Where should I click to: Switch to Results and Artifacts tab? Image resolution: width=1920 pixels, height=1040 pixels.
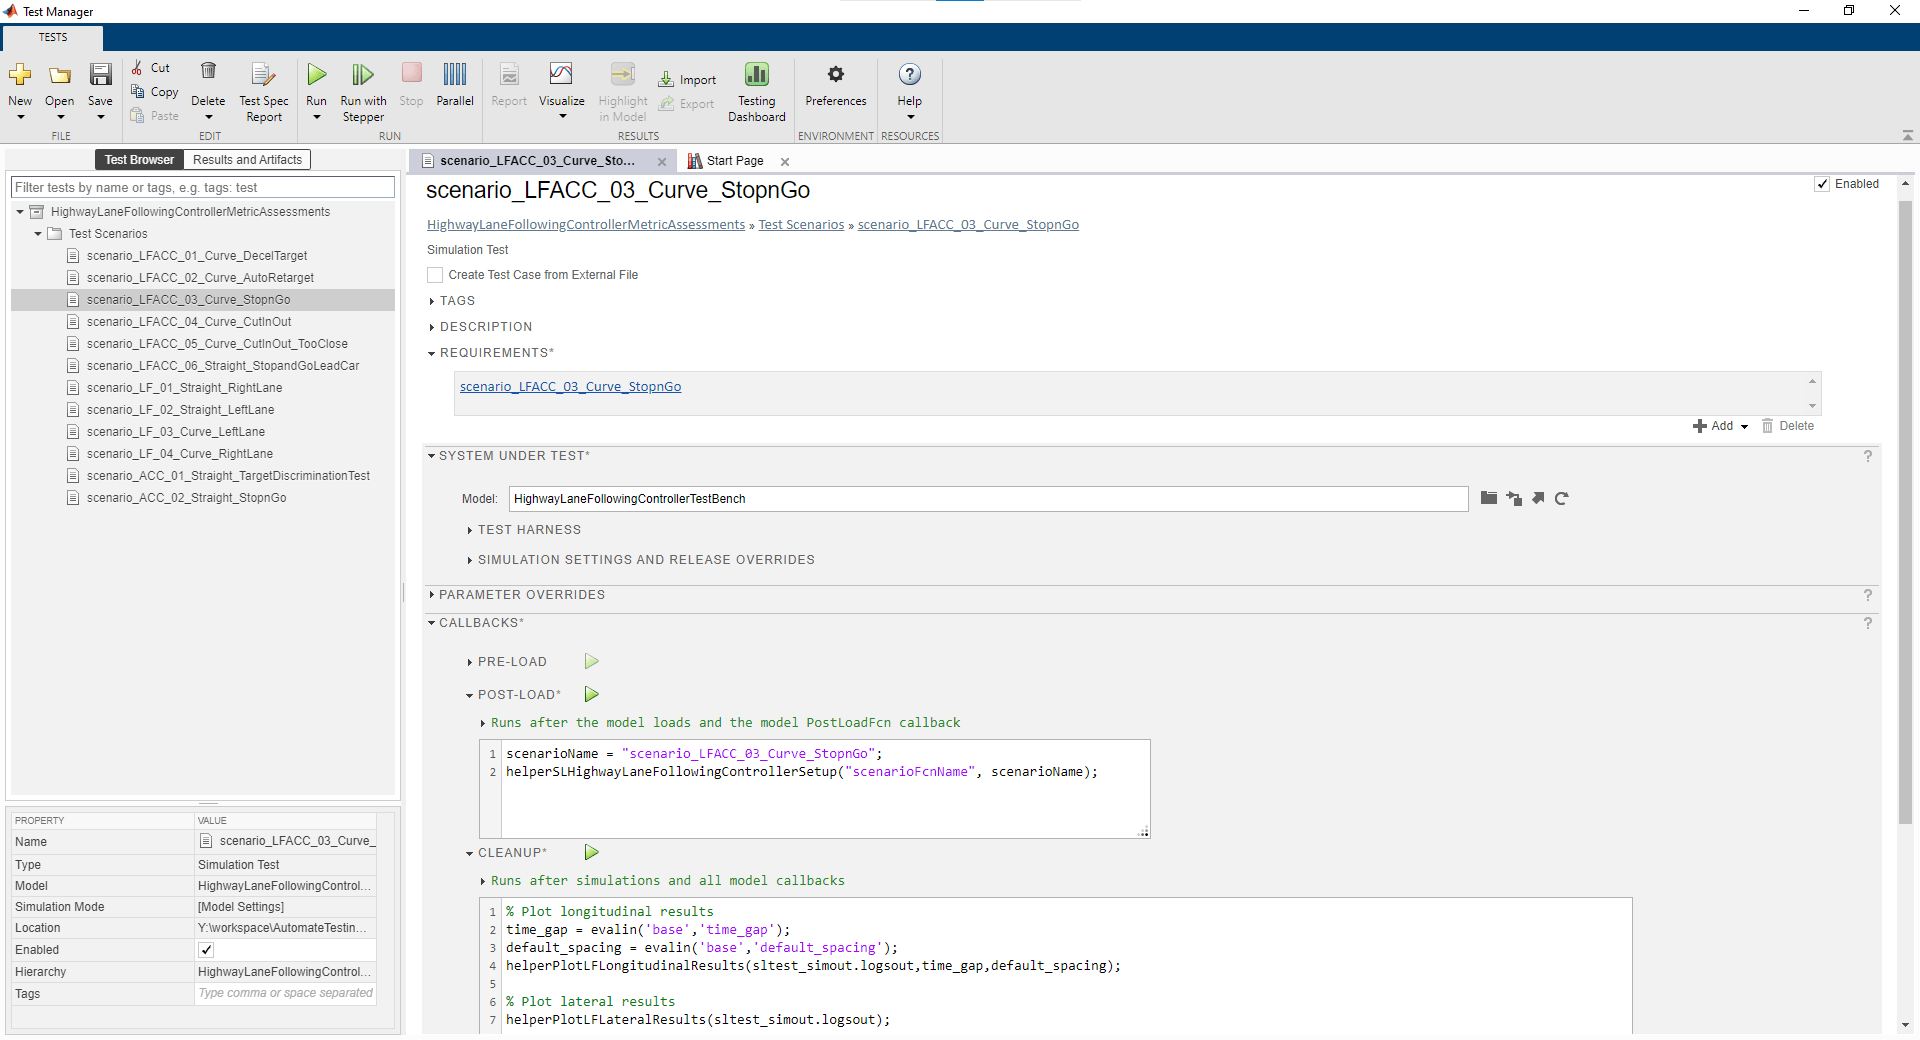(247, 160)
